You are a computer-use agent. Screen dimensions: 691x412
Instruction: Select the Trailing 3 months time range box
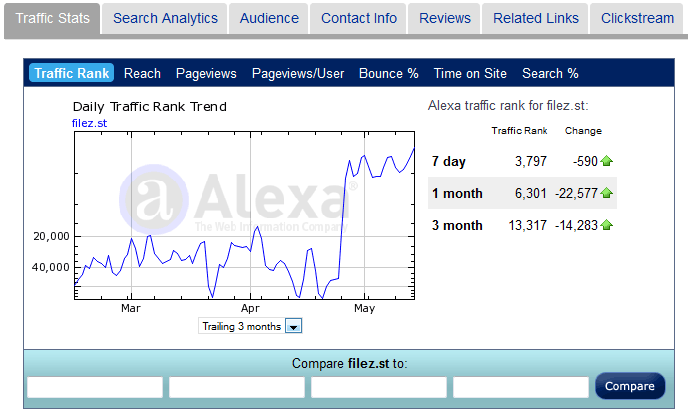click(242, 326)
